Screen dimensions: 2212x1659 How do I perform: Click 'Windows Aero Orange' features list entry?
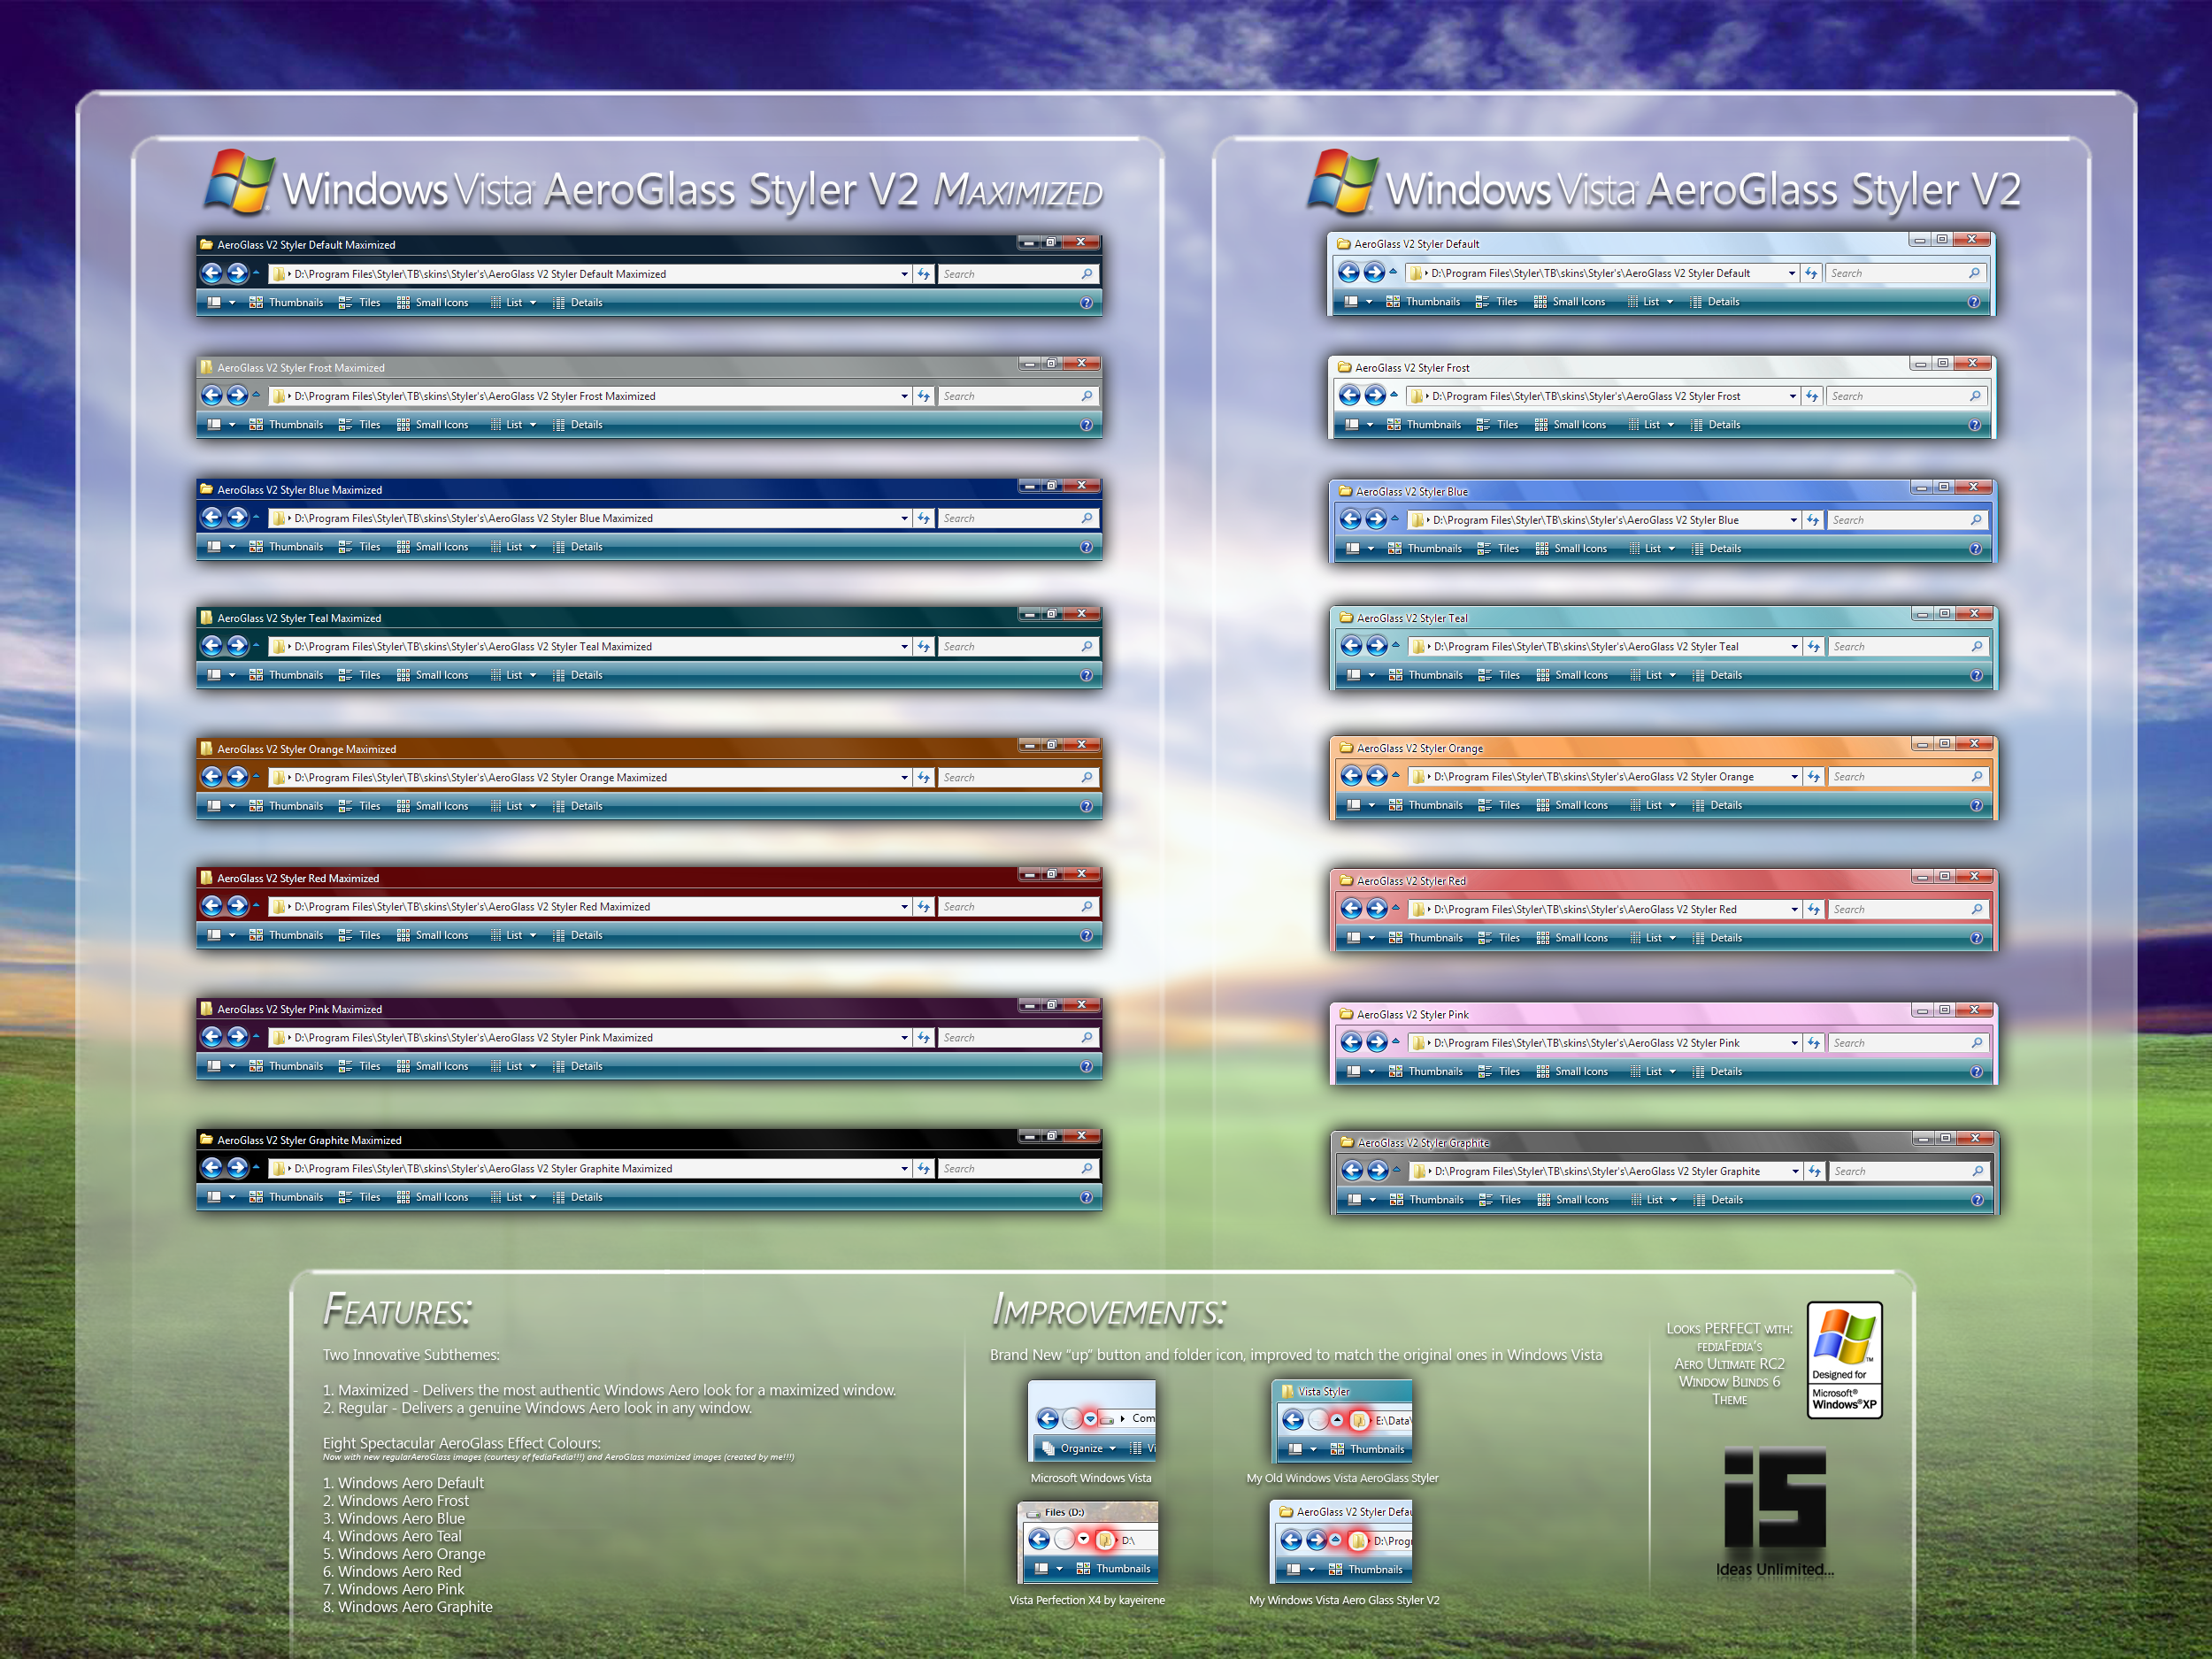pyautogui.click(x=405, y=1554)
